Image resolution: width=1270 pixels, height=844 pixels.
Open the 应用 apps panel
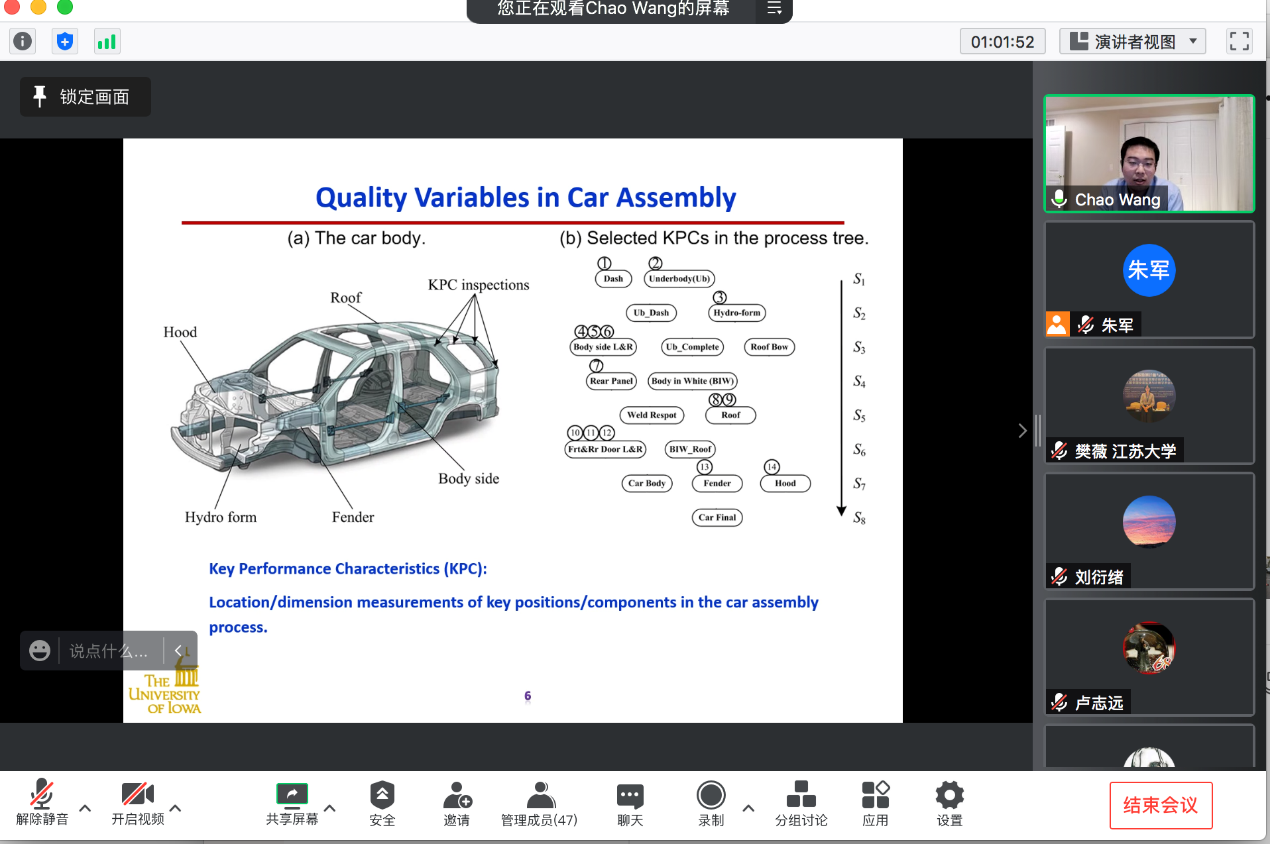point(875,804)
